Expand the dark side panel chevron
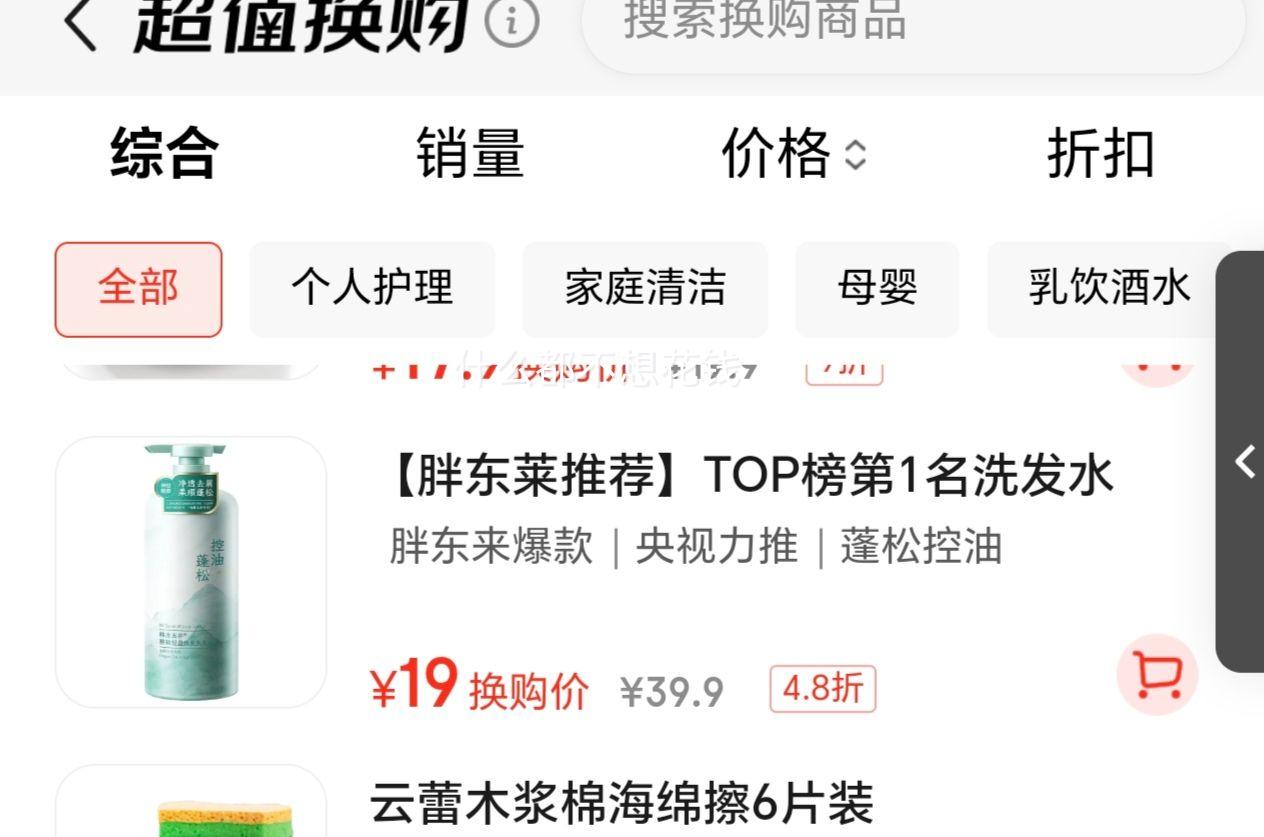The height and width of the screenshot is (837, 1264). (x=1244, y=462)
